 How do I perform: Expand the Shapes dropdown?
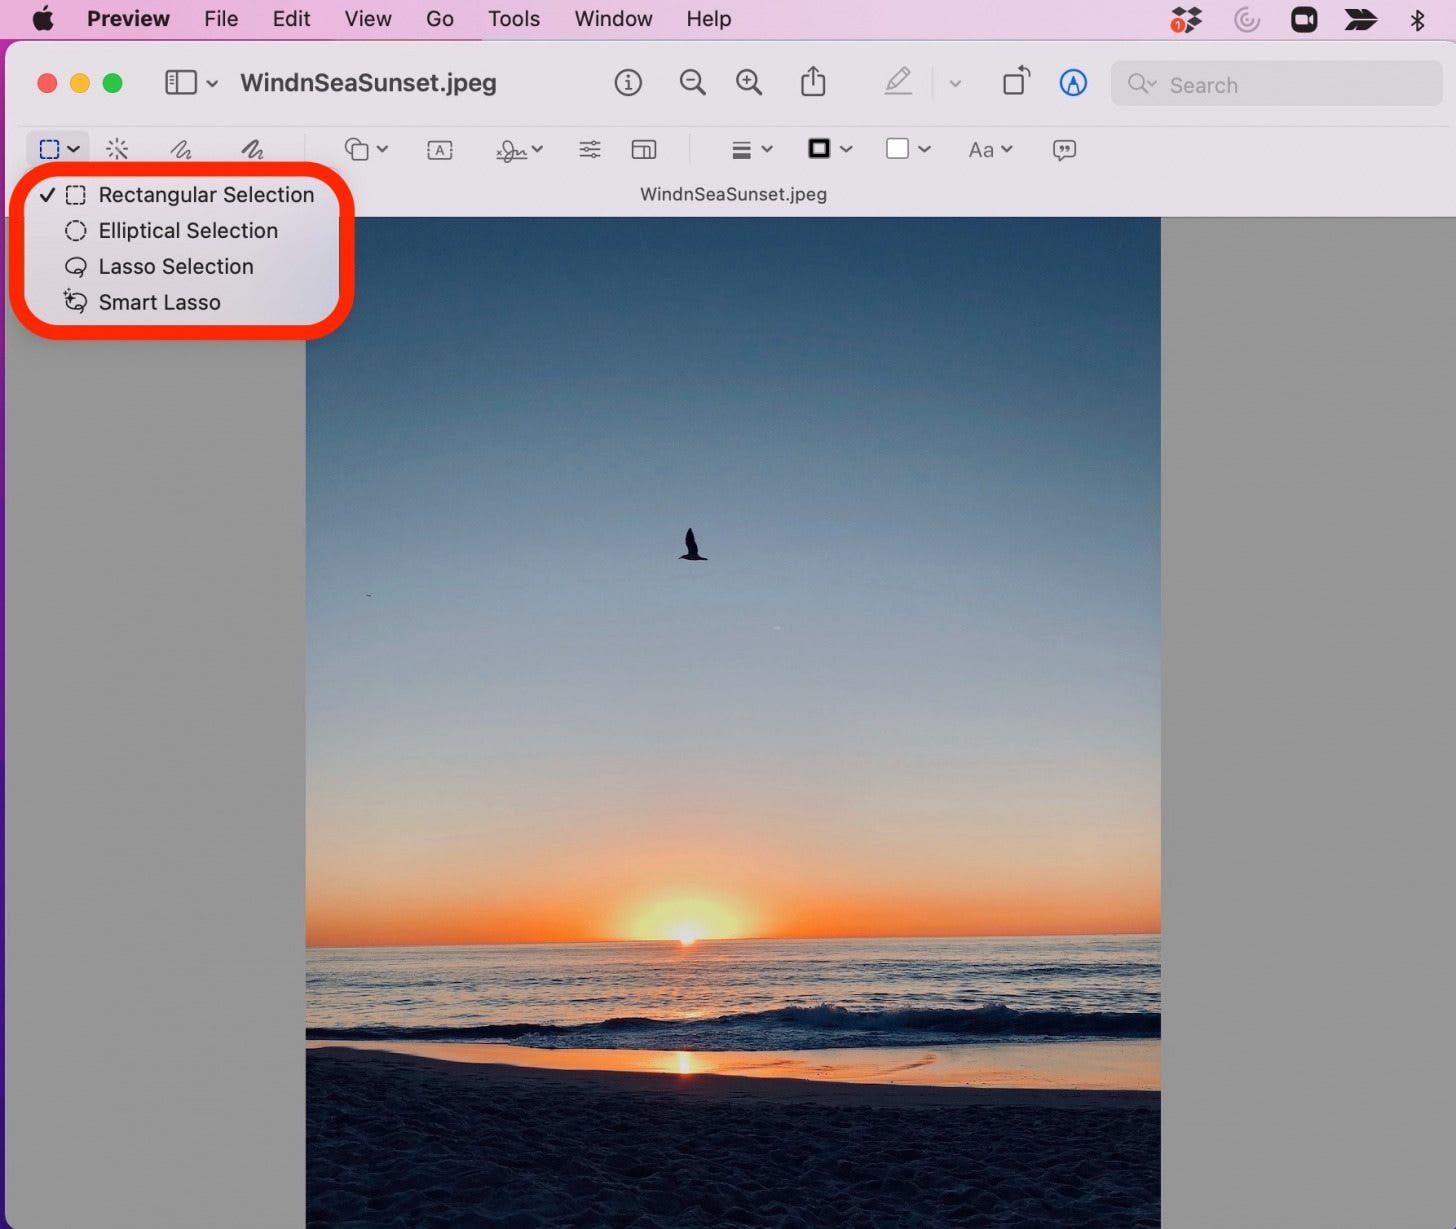[x=366, y=150]
